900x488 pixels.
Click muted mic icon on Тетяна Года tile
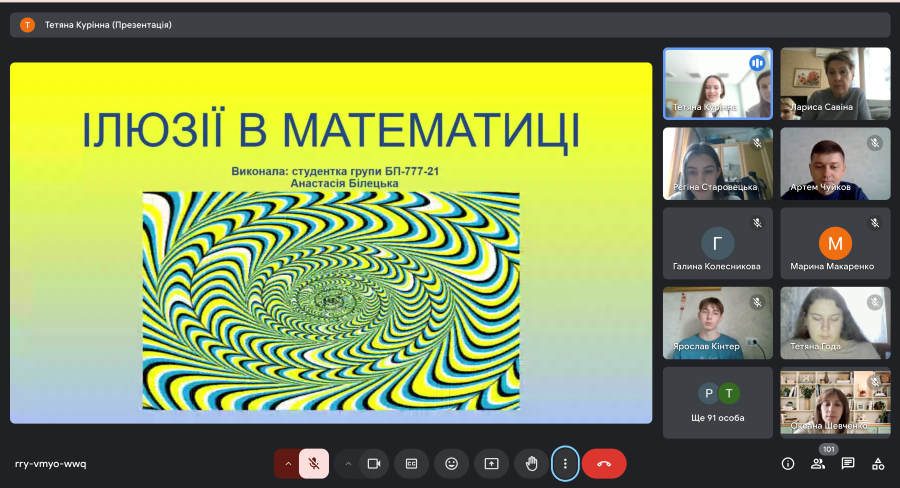(875, 303)
